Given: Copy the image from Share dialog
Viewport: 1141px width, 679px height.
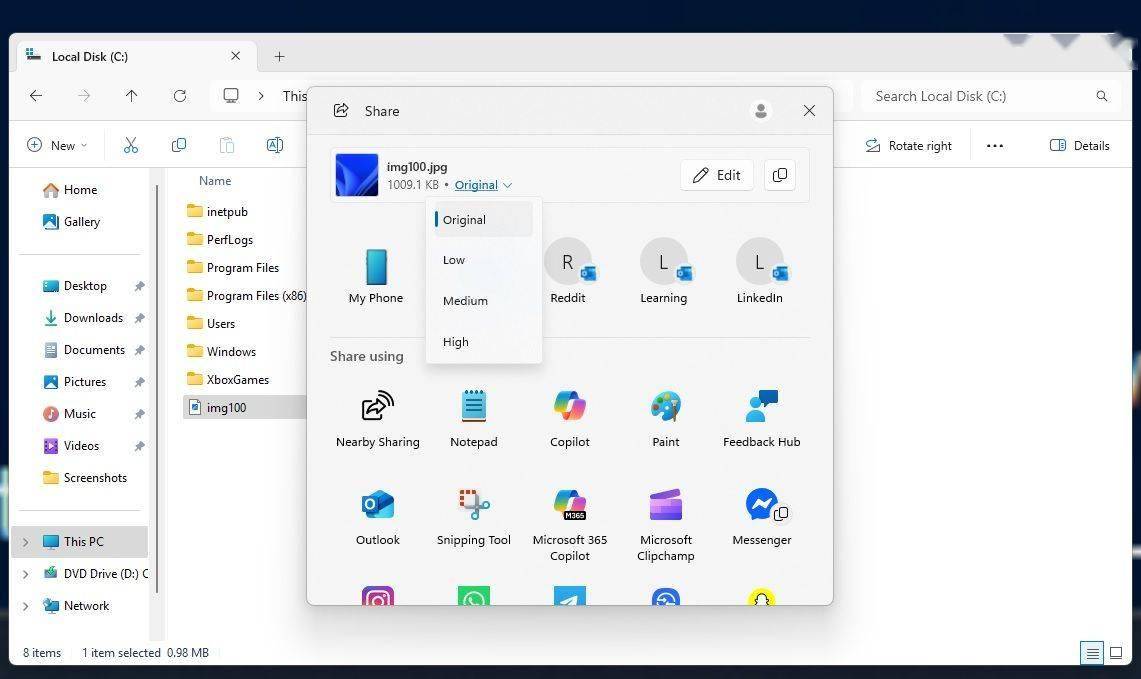Looking at the screenshot, I should point(779,175).
